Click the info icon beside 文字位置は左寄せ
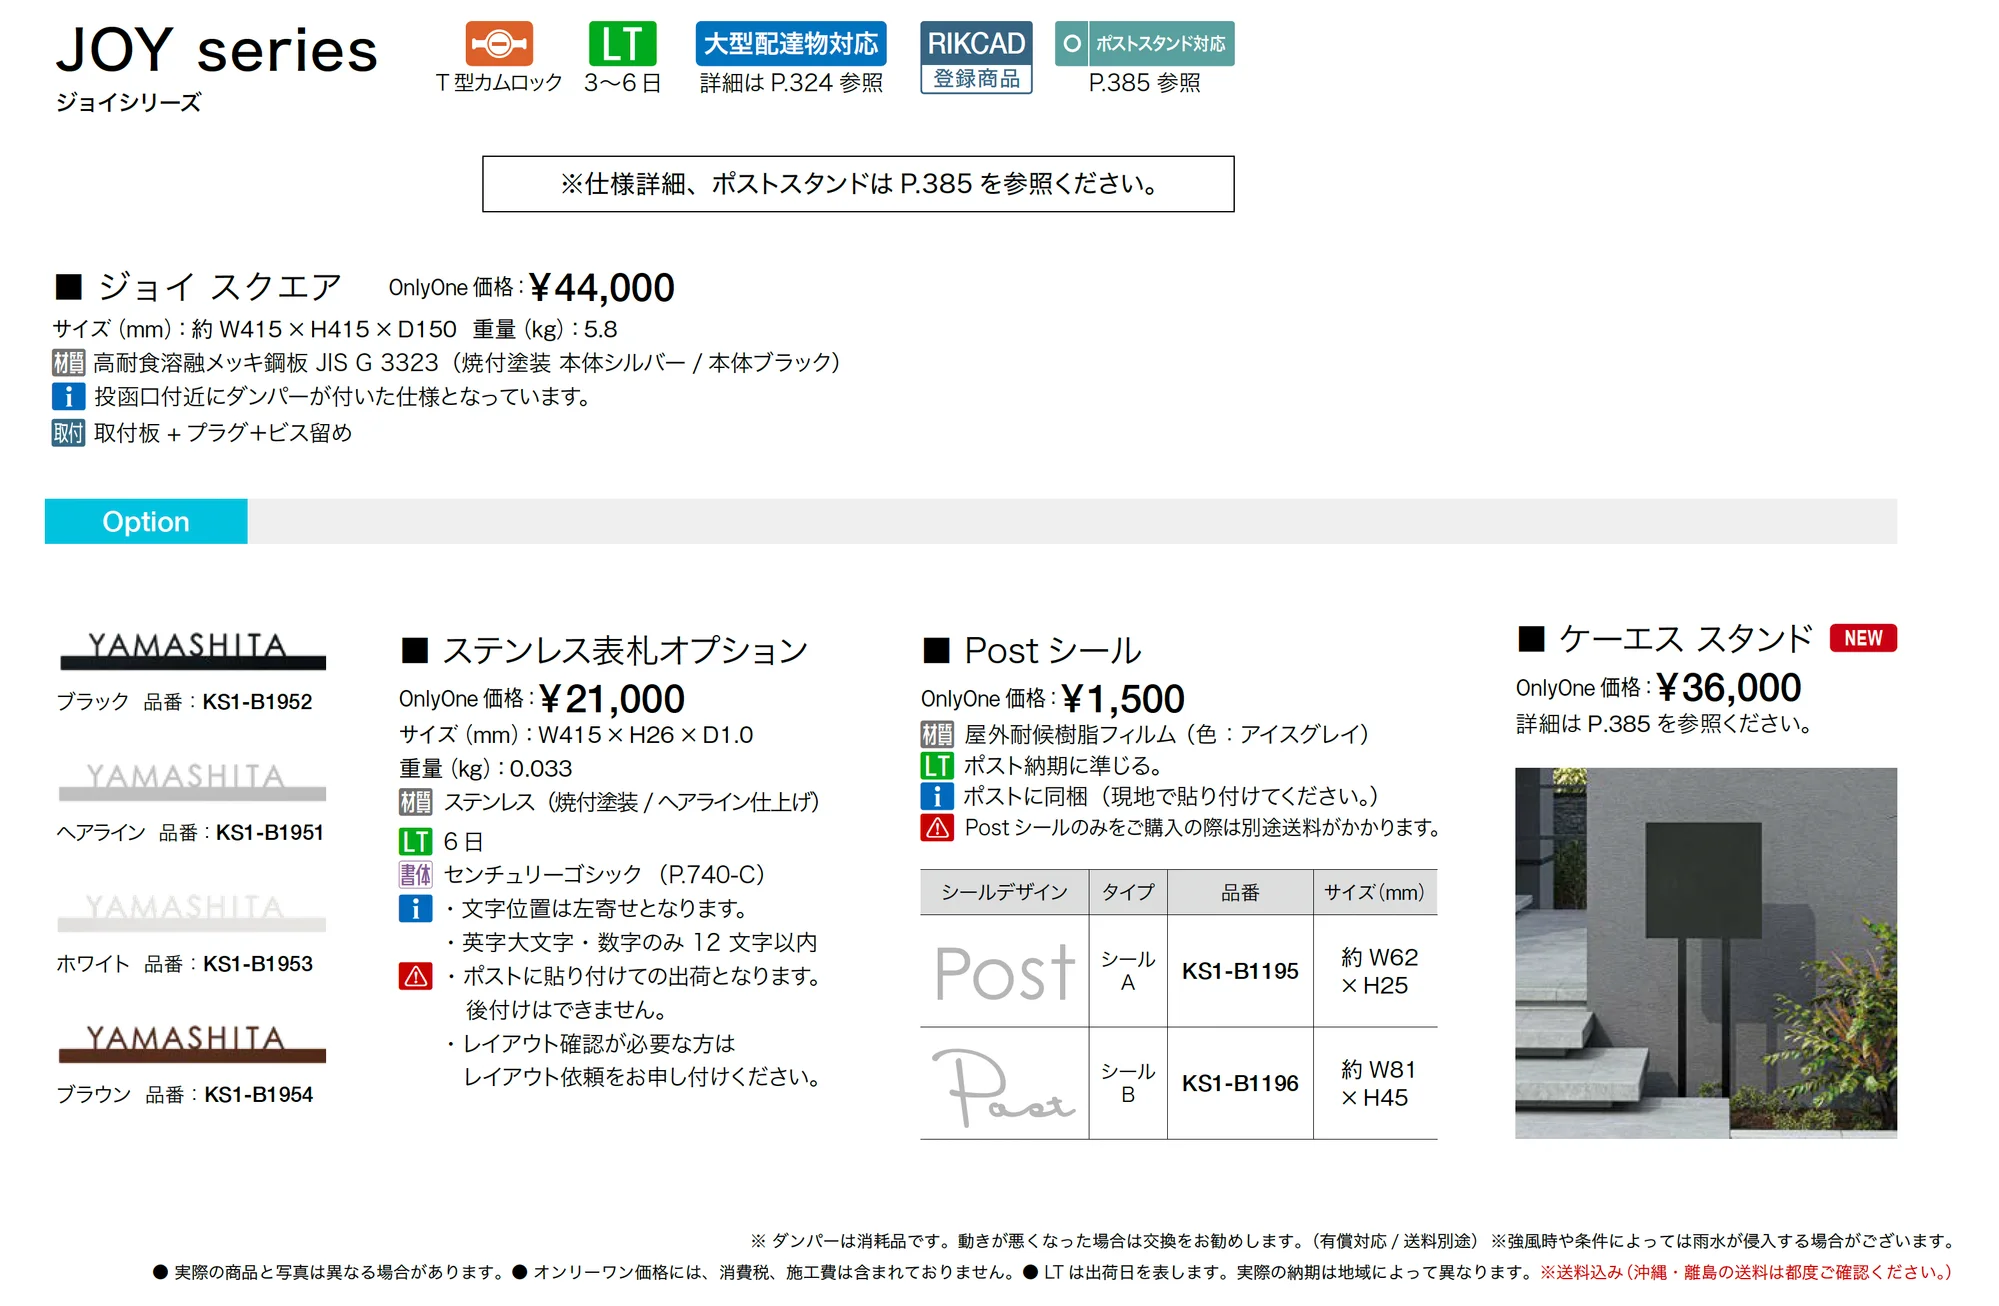 (415, 909)
